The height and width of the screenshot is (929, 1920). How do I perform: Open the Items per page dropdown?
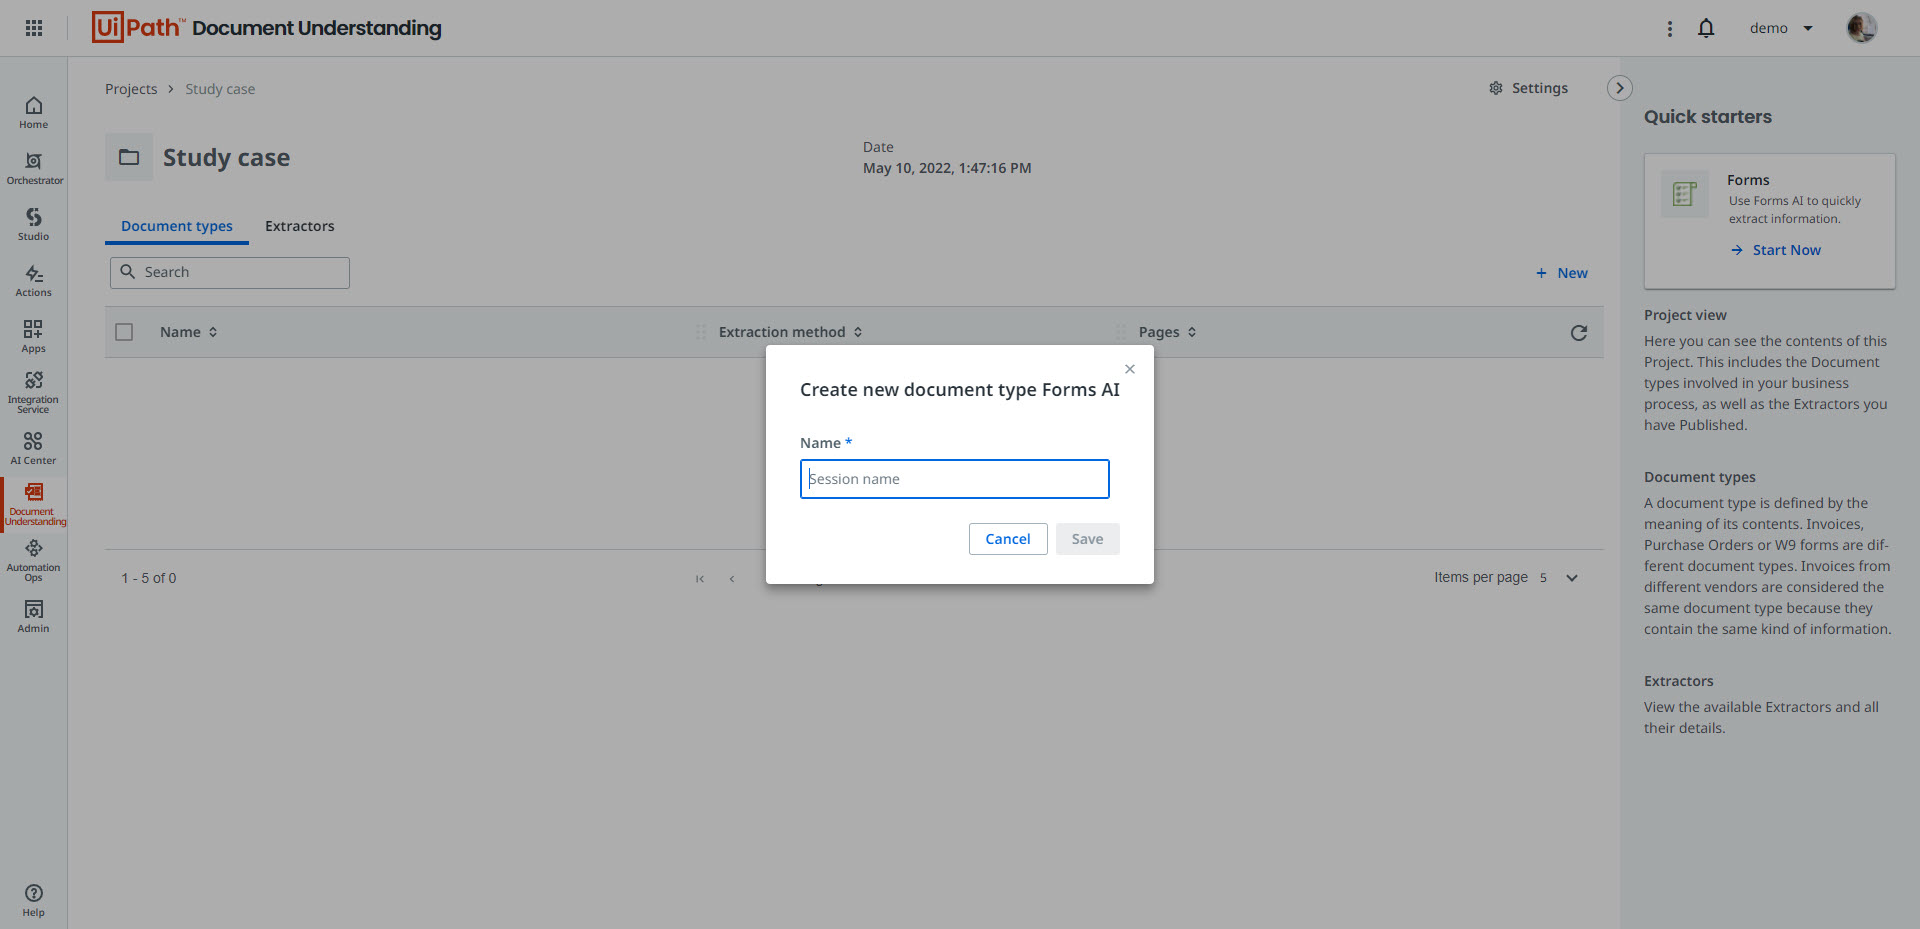(1558, 578)
